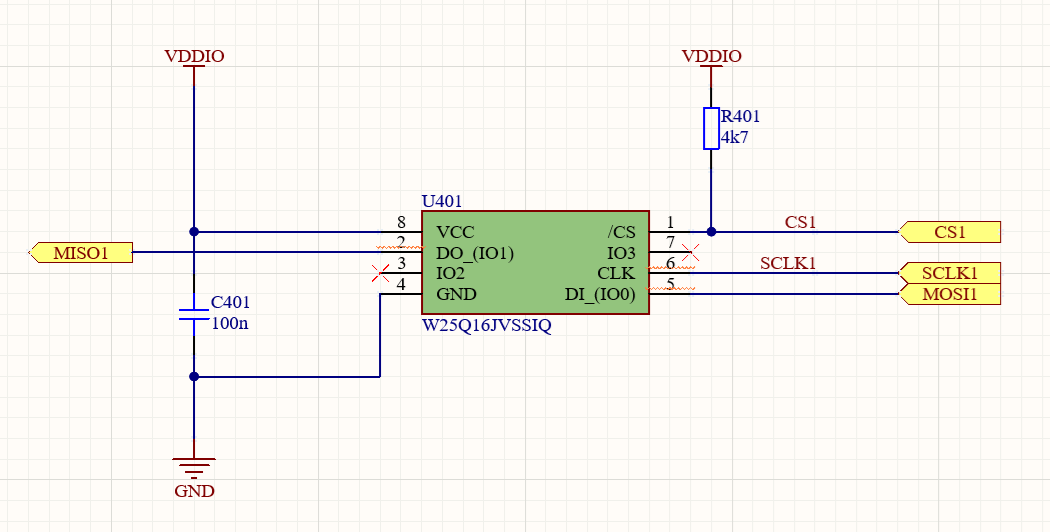Click the no-connect cross on pin 3
Image resolution: width=1050 pixels, height=532 pixels.
[380, 273]
